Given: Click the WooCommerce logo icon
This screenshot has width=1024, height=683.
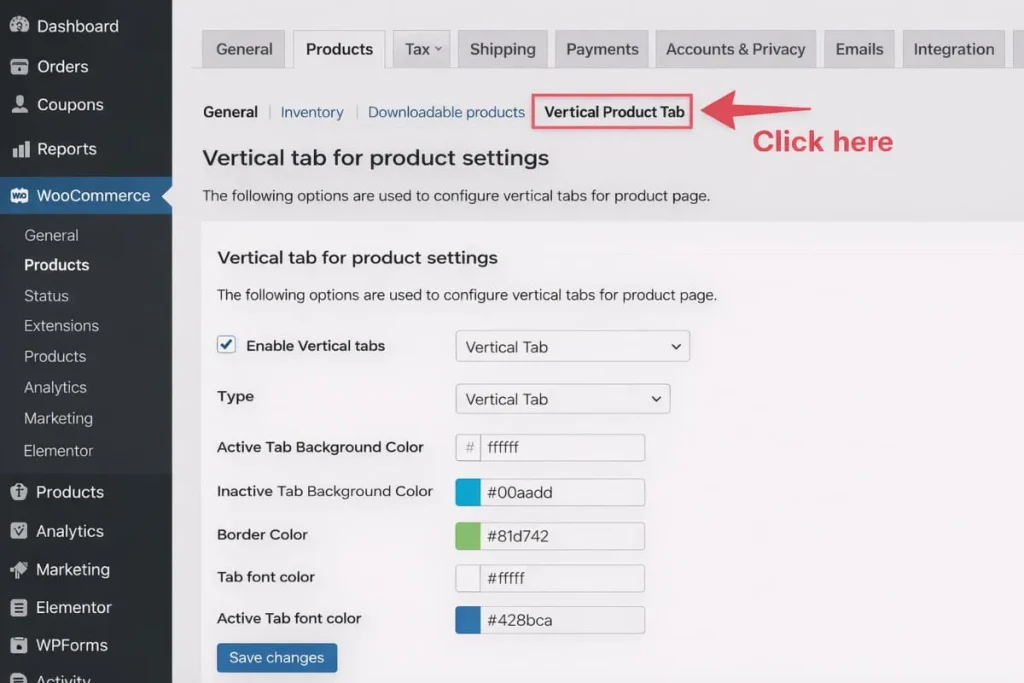Looking at the screenshot, I should [20, 195].
